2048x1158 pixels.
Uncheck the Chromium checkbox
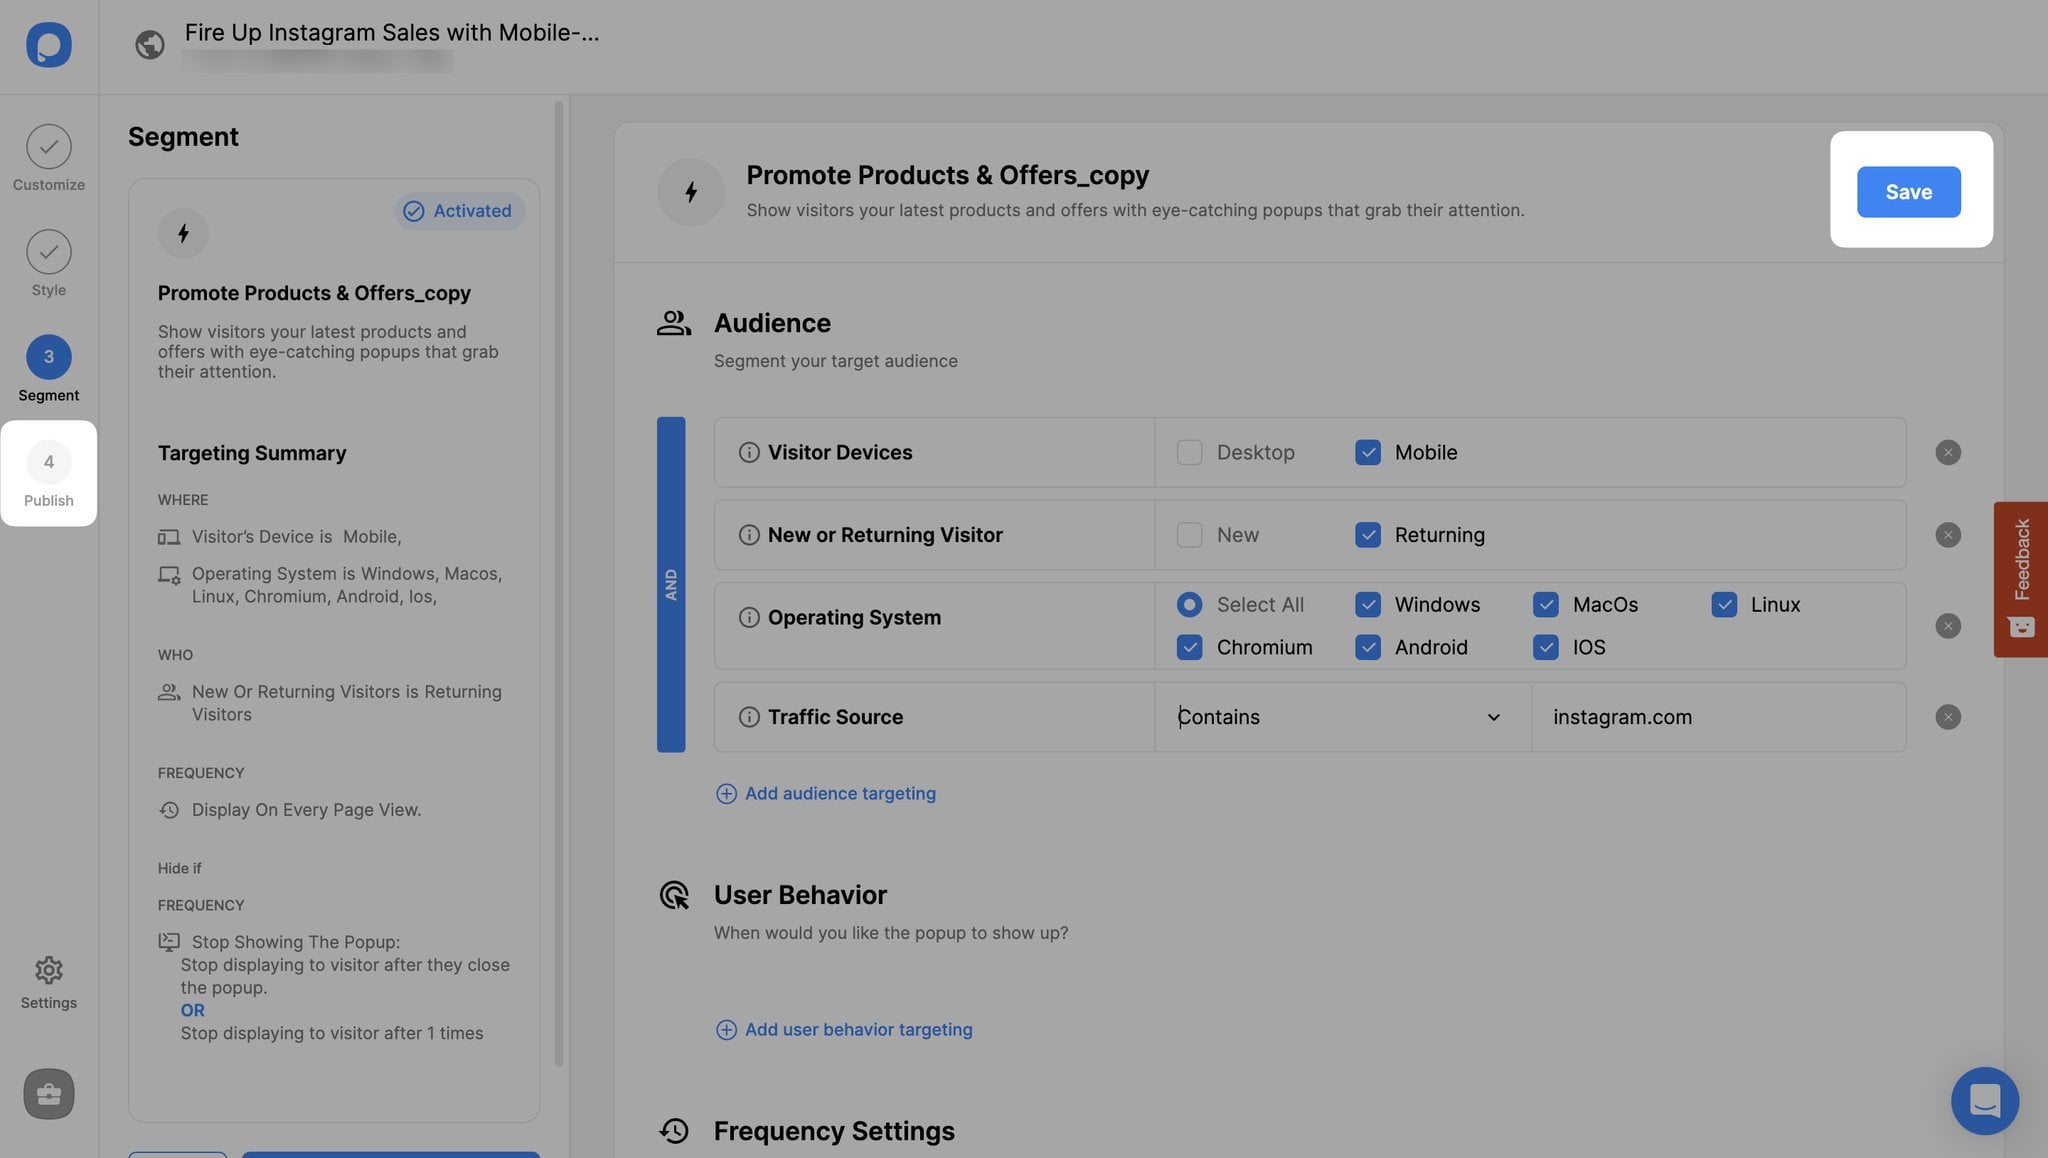[1189, 647]
